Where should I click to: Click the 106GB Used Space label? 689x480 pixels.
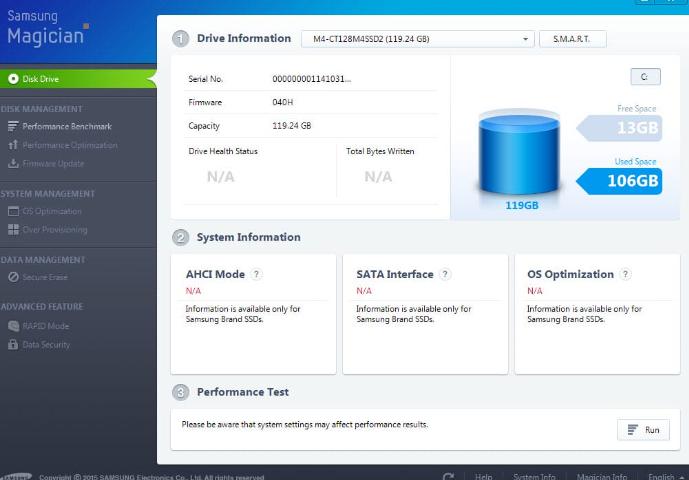[620, 181]
